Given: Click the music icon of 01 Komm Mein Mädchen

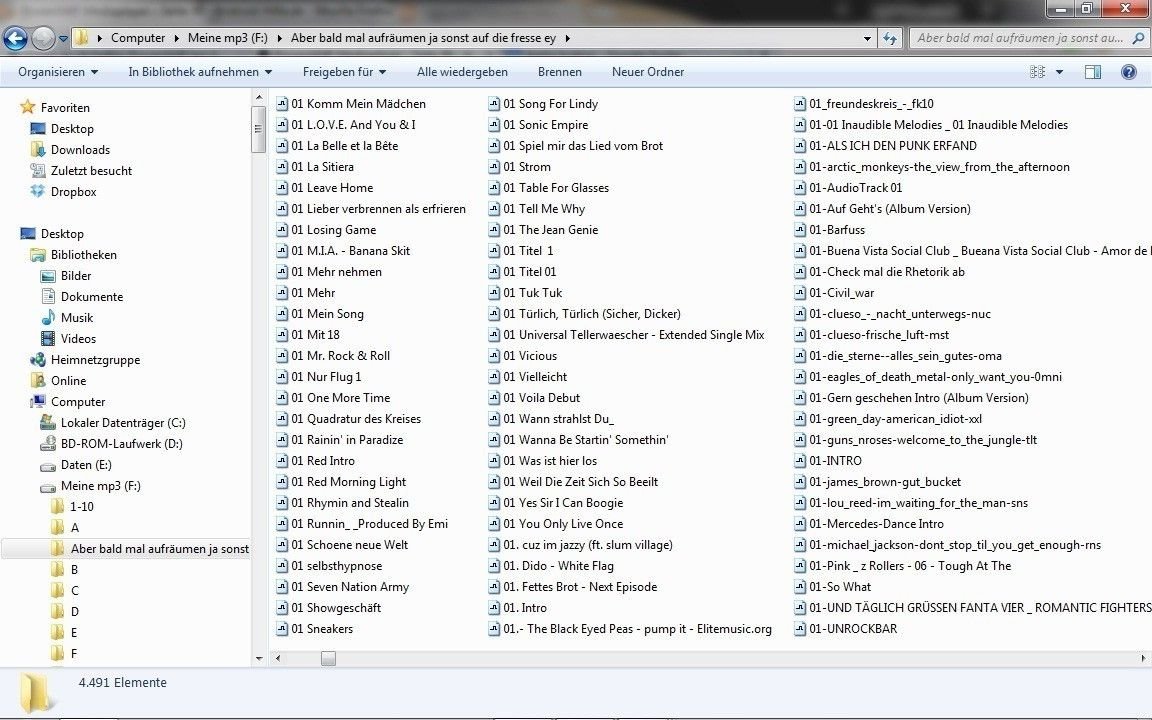Looking at the screenshot, I should click(x=282, y=104).
